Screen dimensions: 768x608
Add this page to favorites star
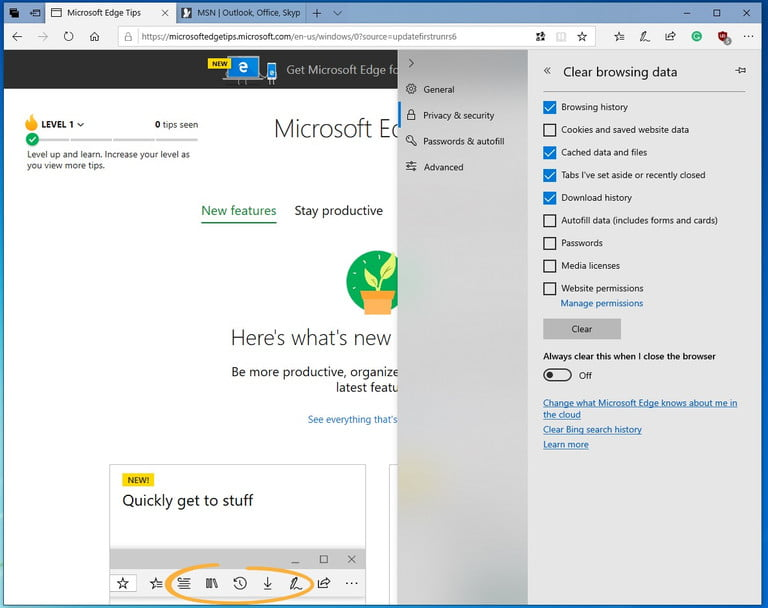click(582, 36)
